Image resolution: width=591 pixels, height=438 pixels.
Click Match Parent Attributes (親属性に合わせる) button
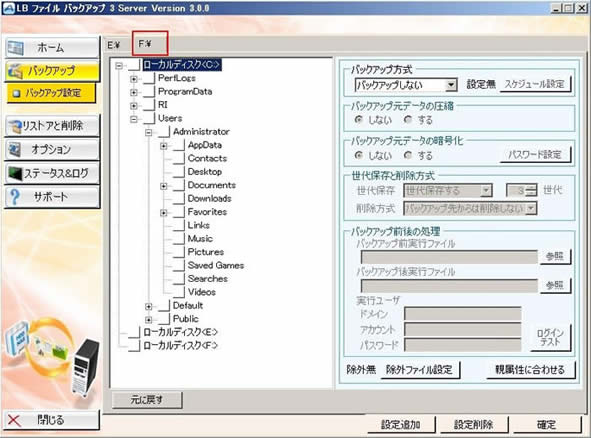pyautogui.click(x=530, y=370)
